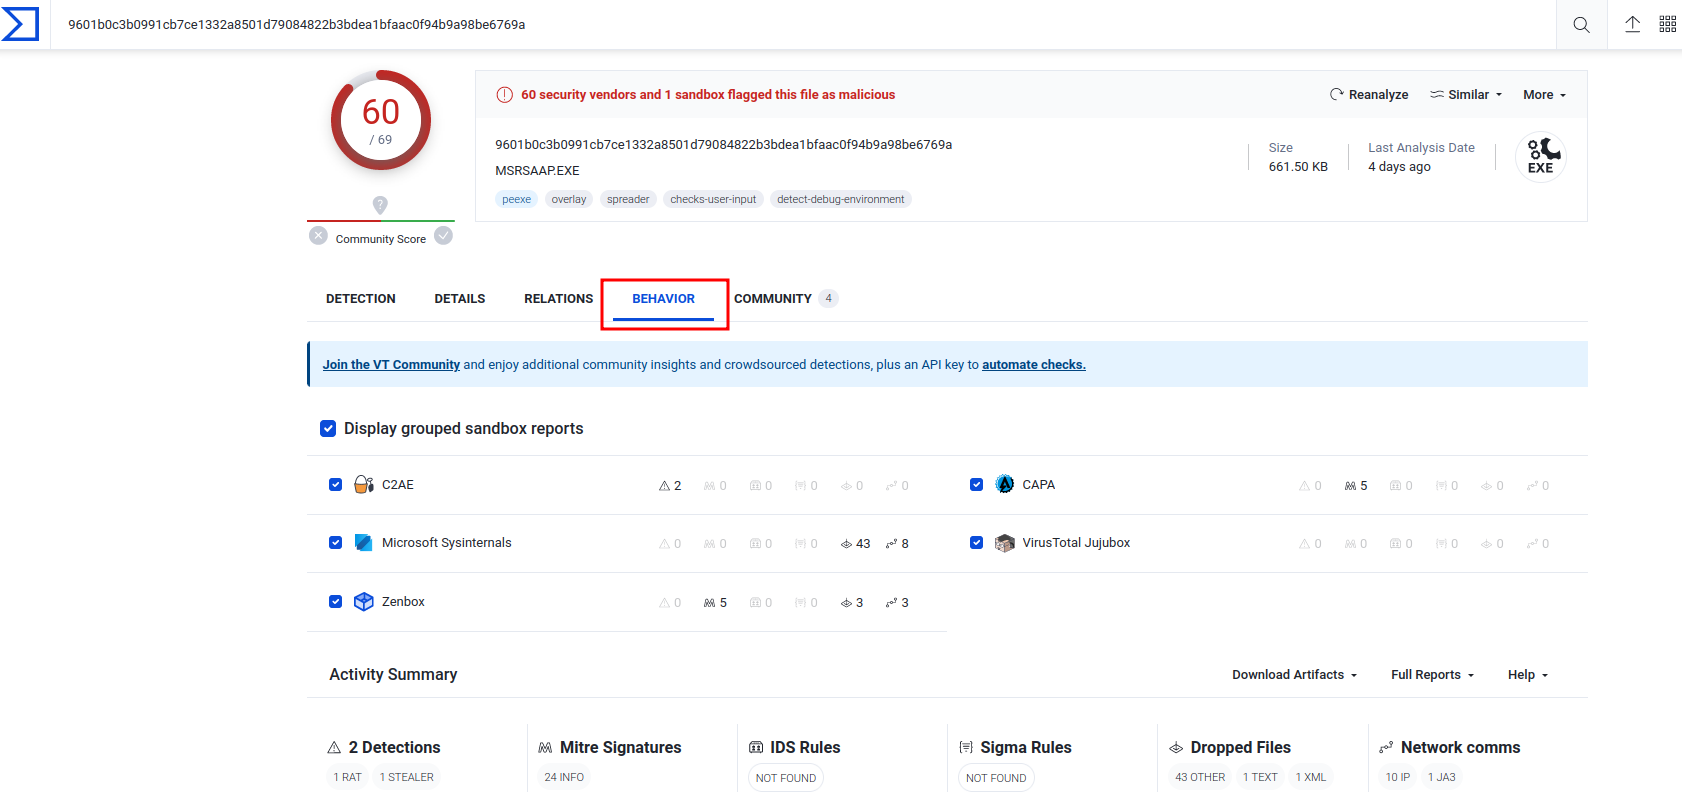Follow the Join the VT Community link
Viewport: 1682px width, 792px height.
(x=391, y=365)
